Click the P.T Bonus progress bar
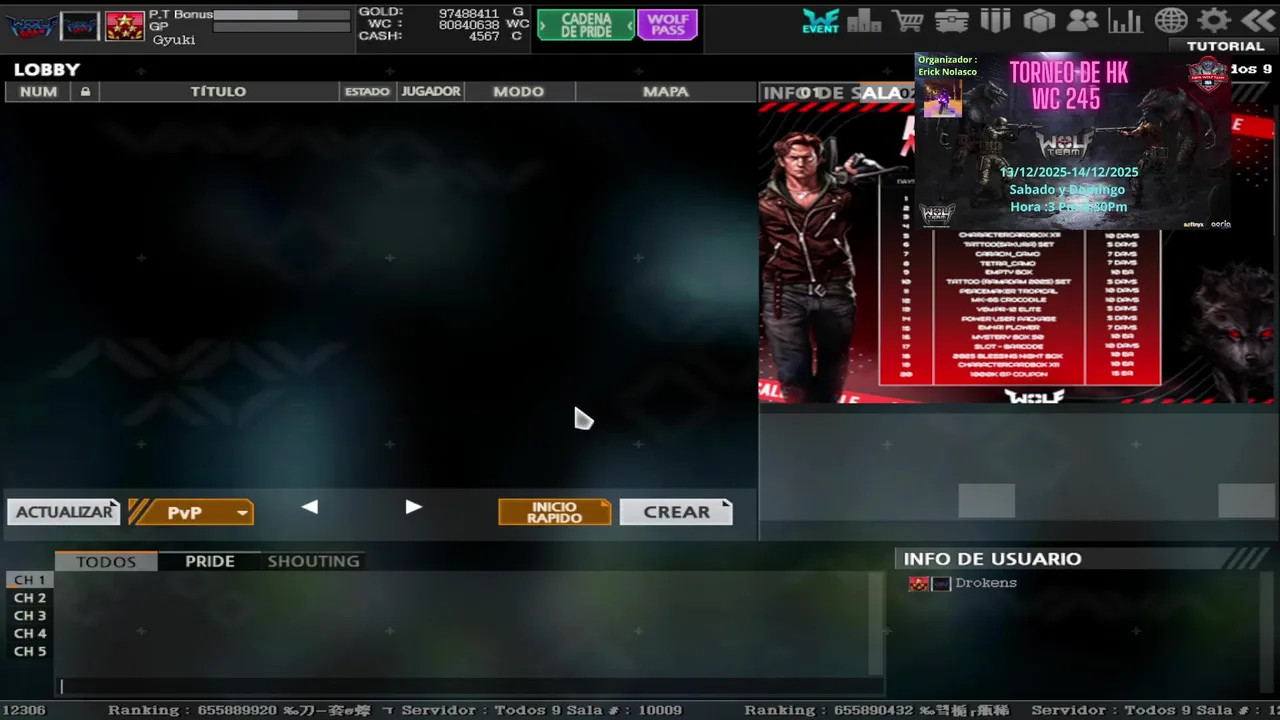The height and width of the screenshot is (720, 1280). [280, 15]
